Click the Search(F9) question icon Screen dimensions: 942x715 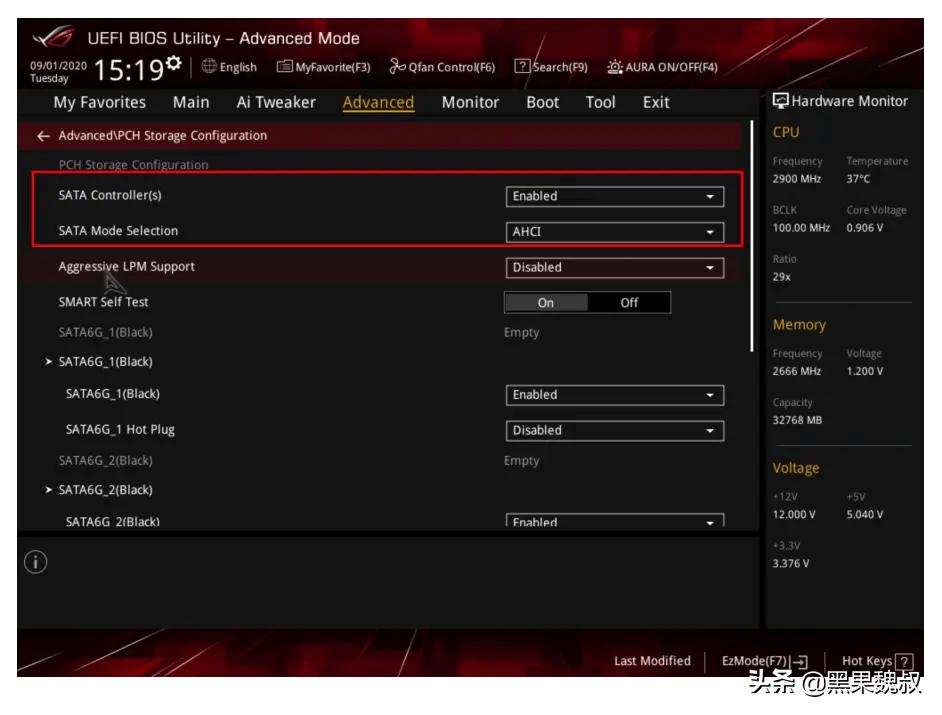pos(522,66)
